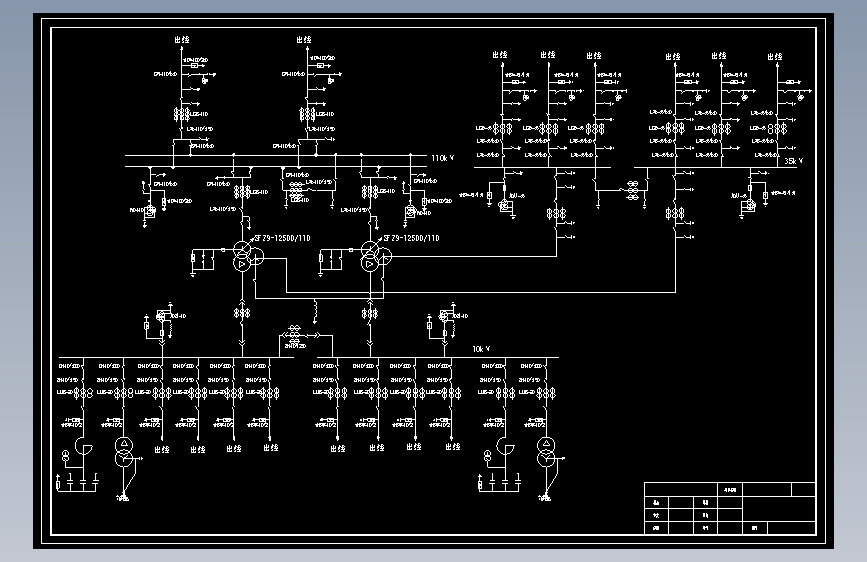The image size is (867, 562).
Task: Select the right station service transformer symbol
Action: (x=546, y=451)
